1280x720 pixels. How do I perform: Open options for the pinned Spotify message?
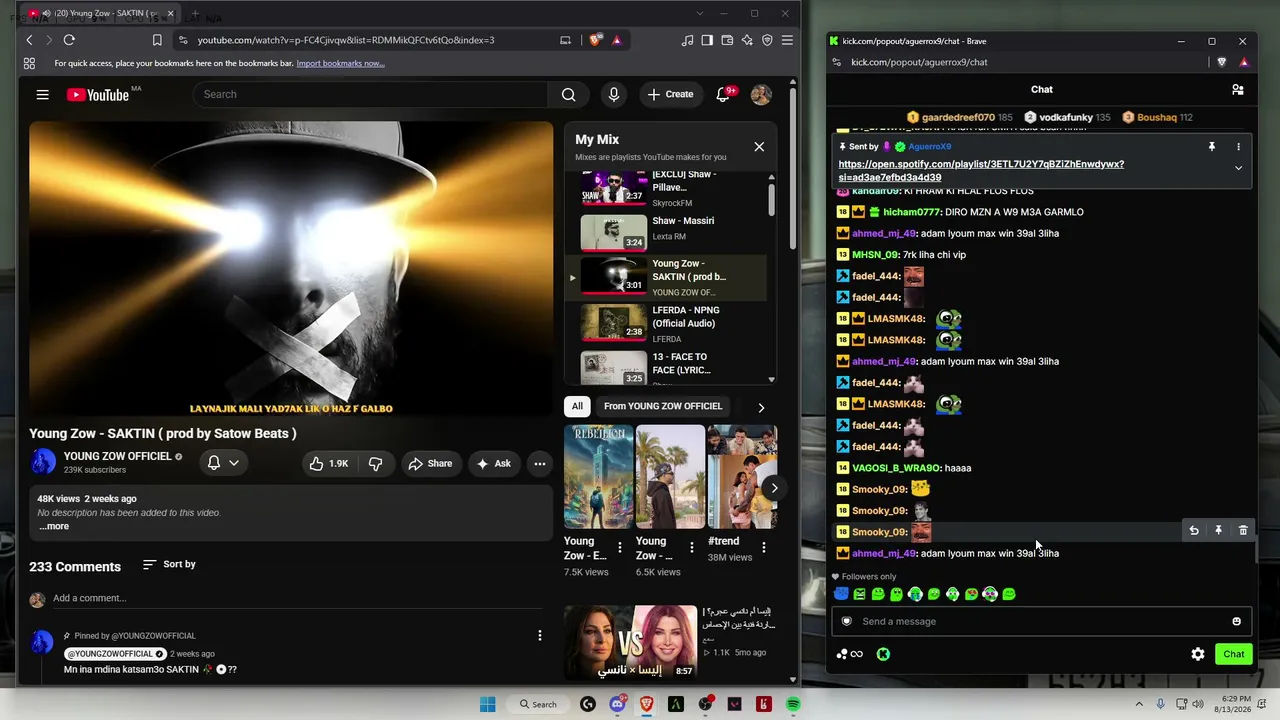coord(1238,147)
